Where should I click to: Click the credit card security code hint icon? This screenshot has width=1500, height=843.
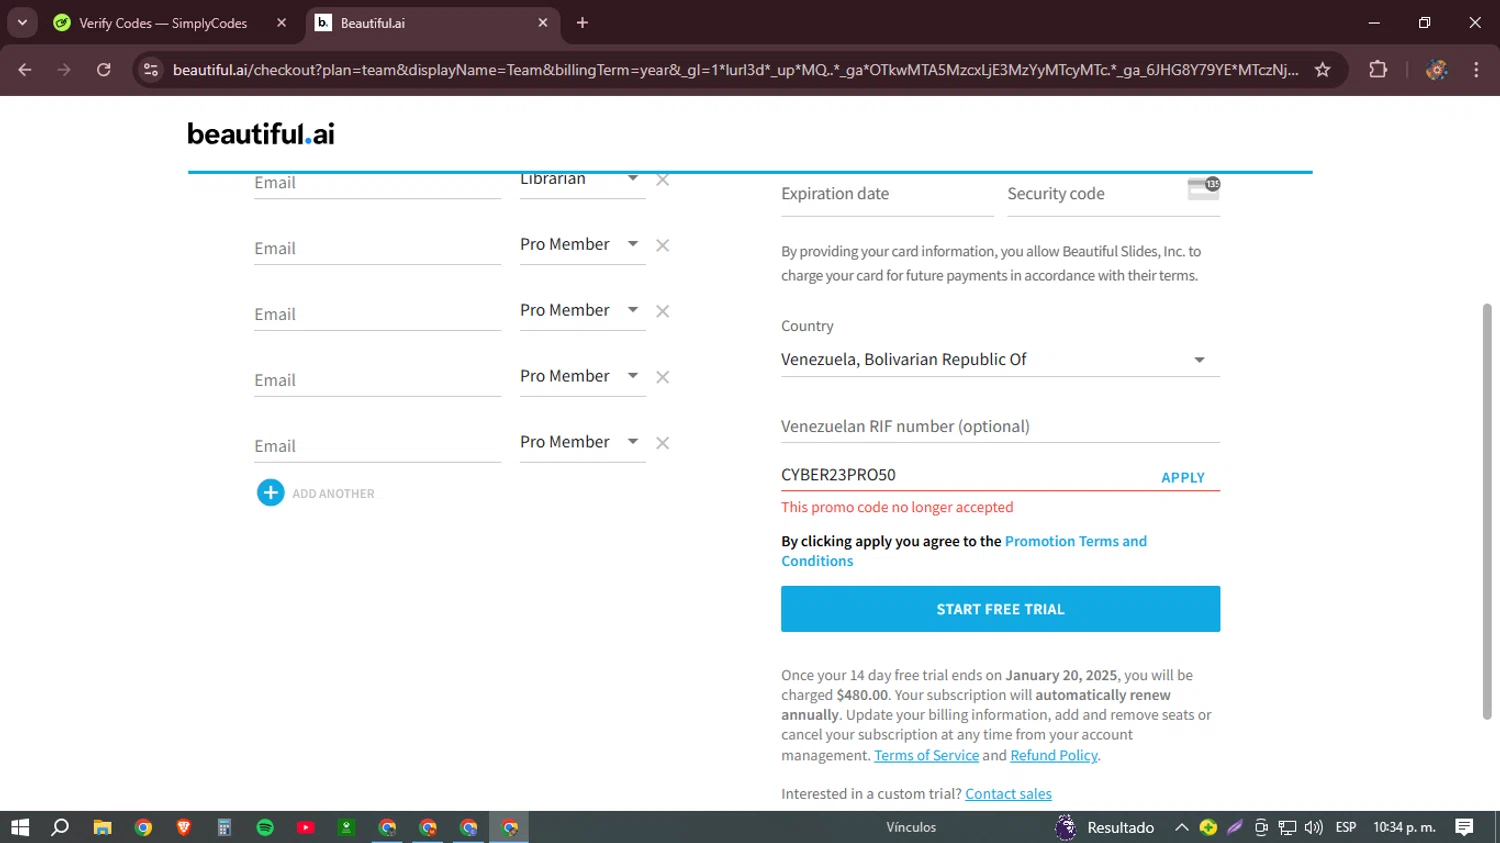point(1203,188)
